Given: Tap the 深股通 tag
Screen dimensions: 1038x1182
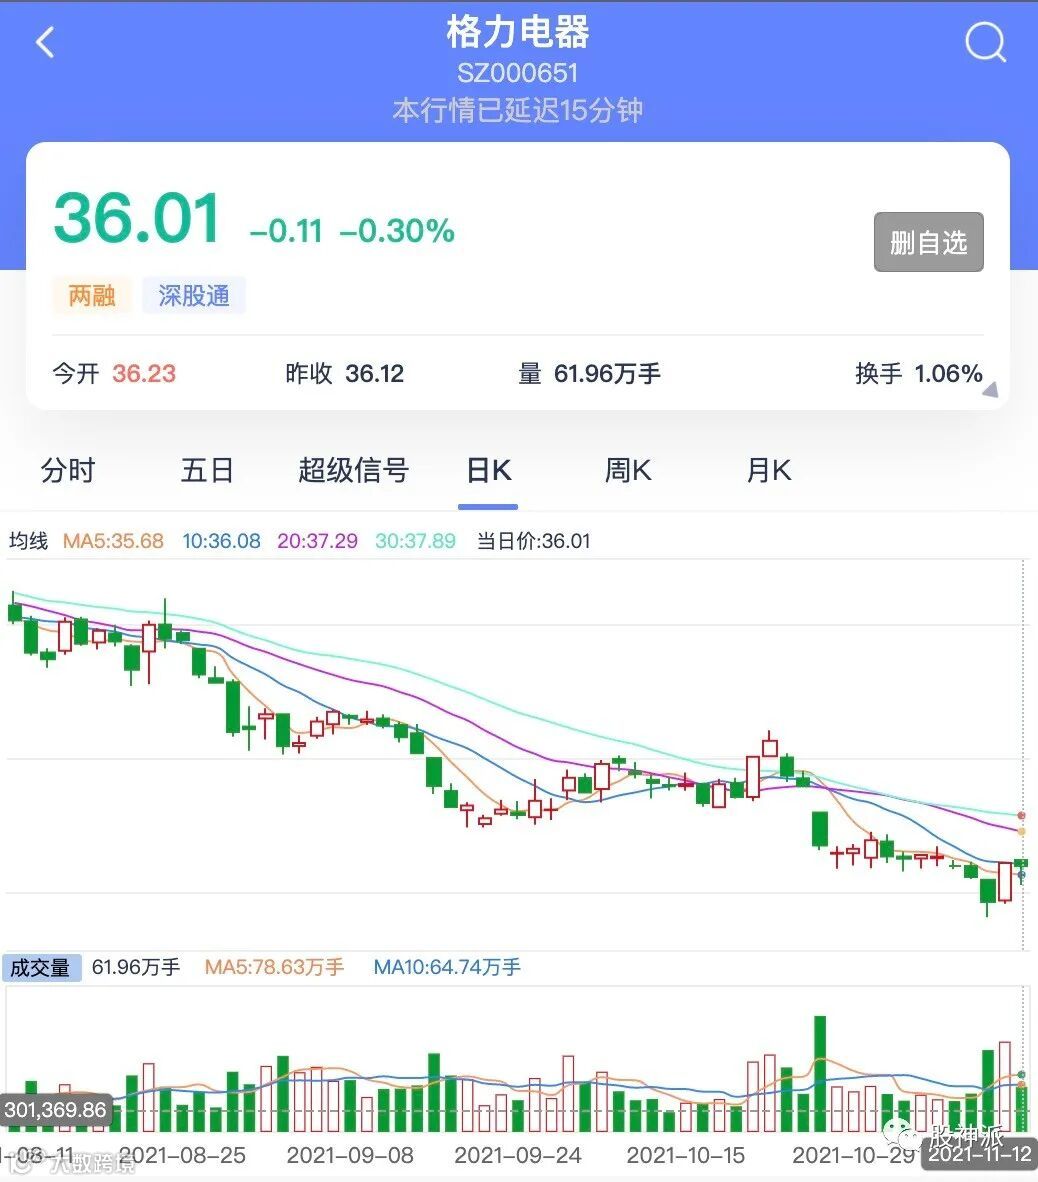Looking at the screenshot, I should tap(194, 295).
